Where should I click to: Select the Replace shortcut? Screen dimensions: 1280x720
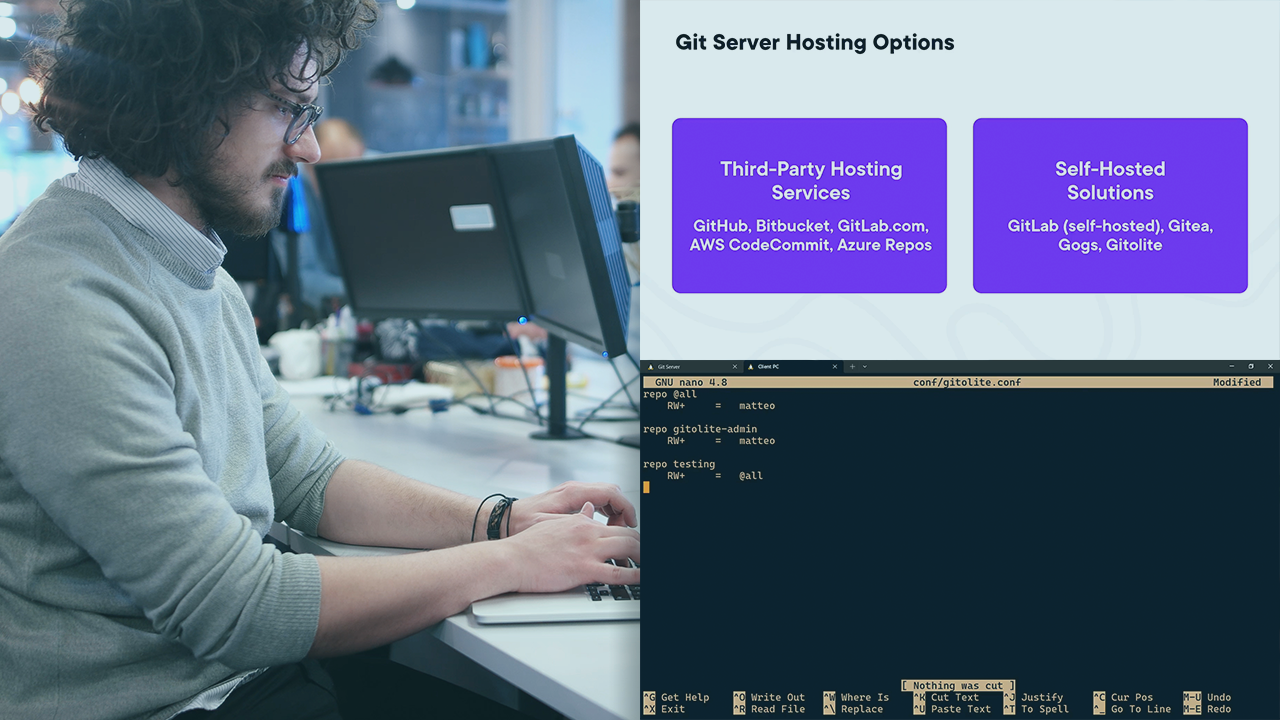click(861, 708)
